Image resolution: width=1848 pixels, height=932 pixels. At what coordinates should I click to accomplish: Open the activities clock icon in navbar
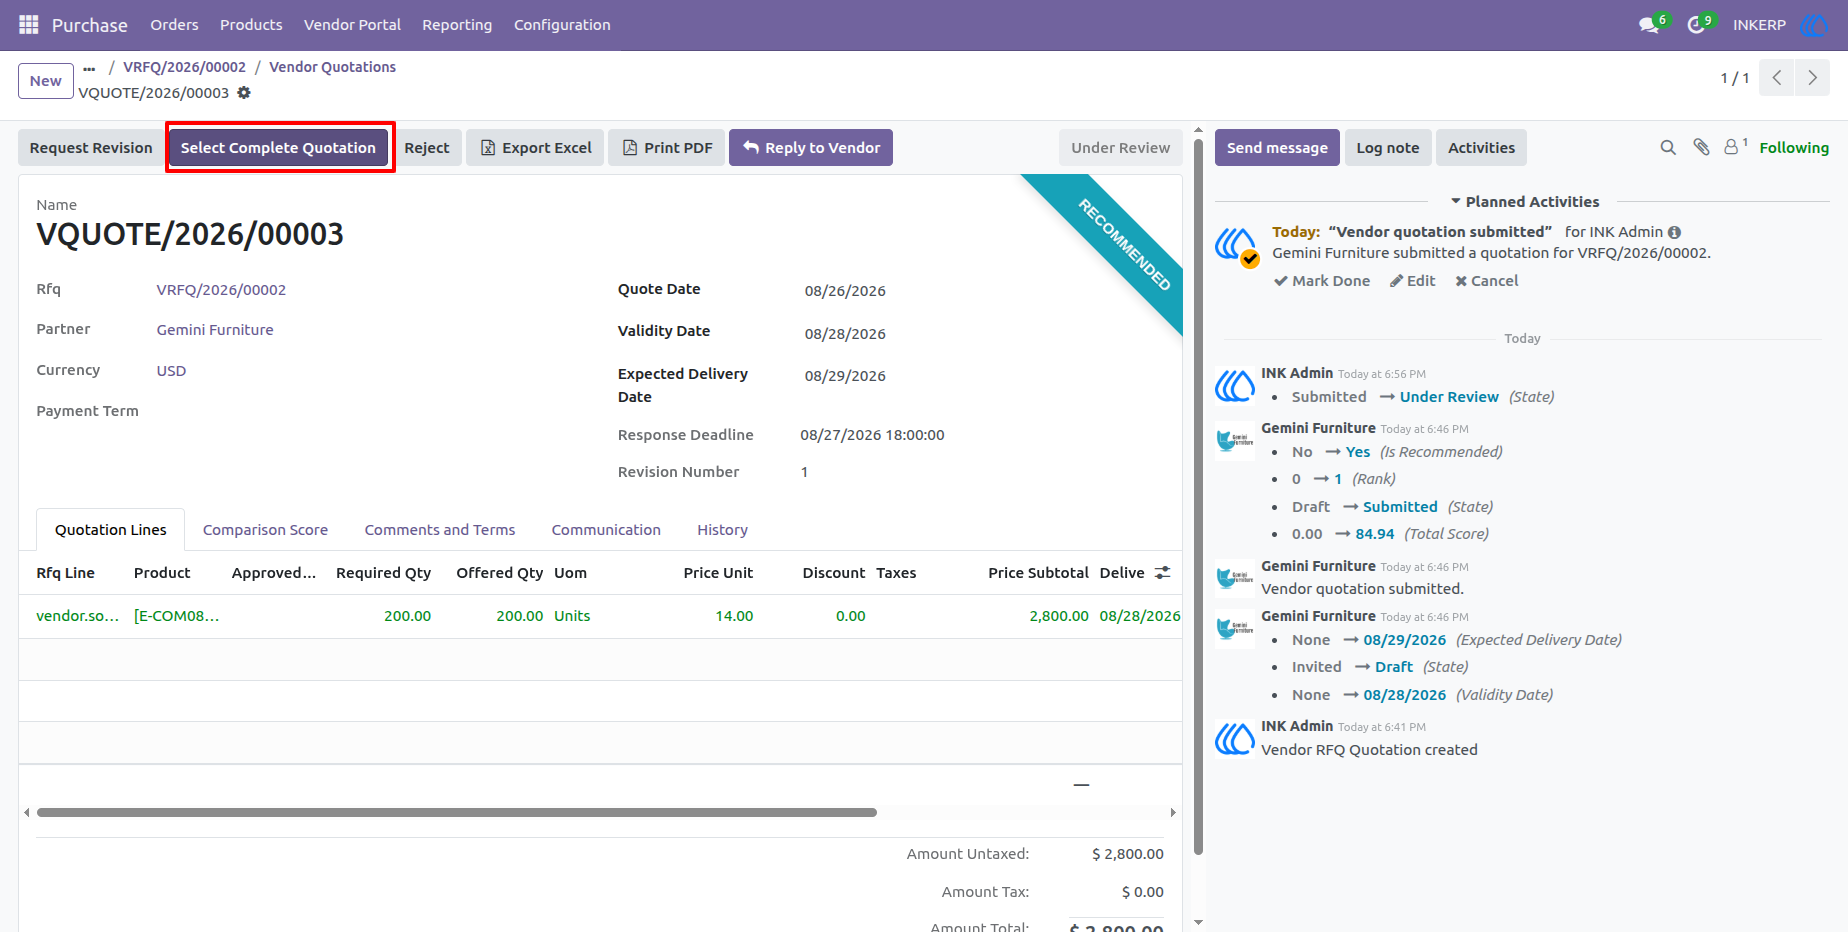1696,25
